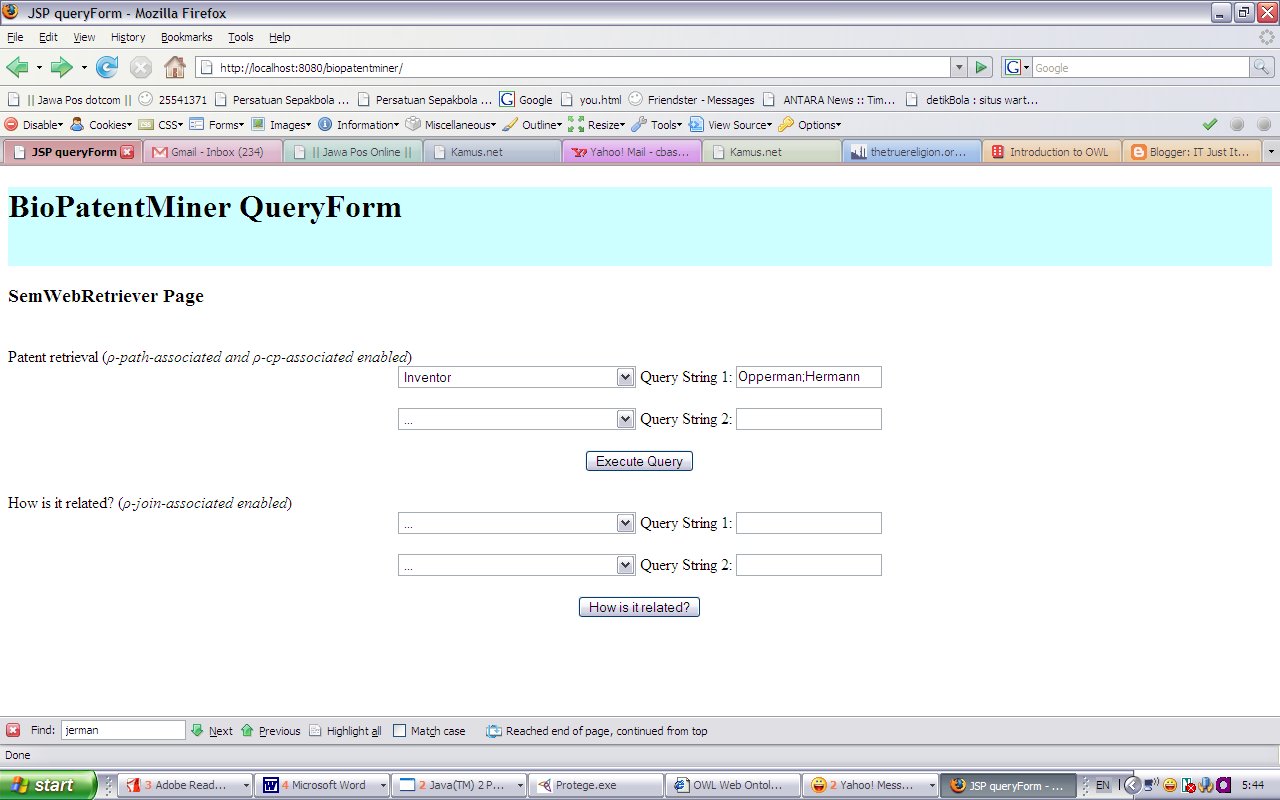
Task: Open second dropdown under How is it related
Action: tap(516, 565)
